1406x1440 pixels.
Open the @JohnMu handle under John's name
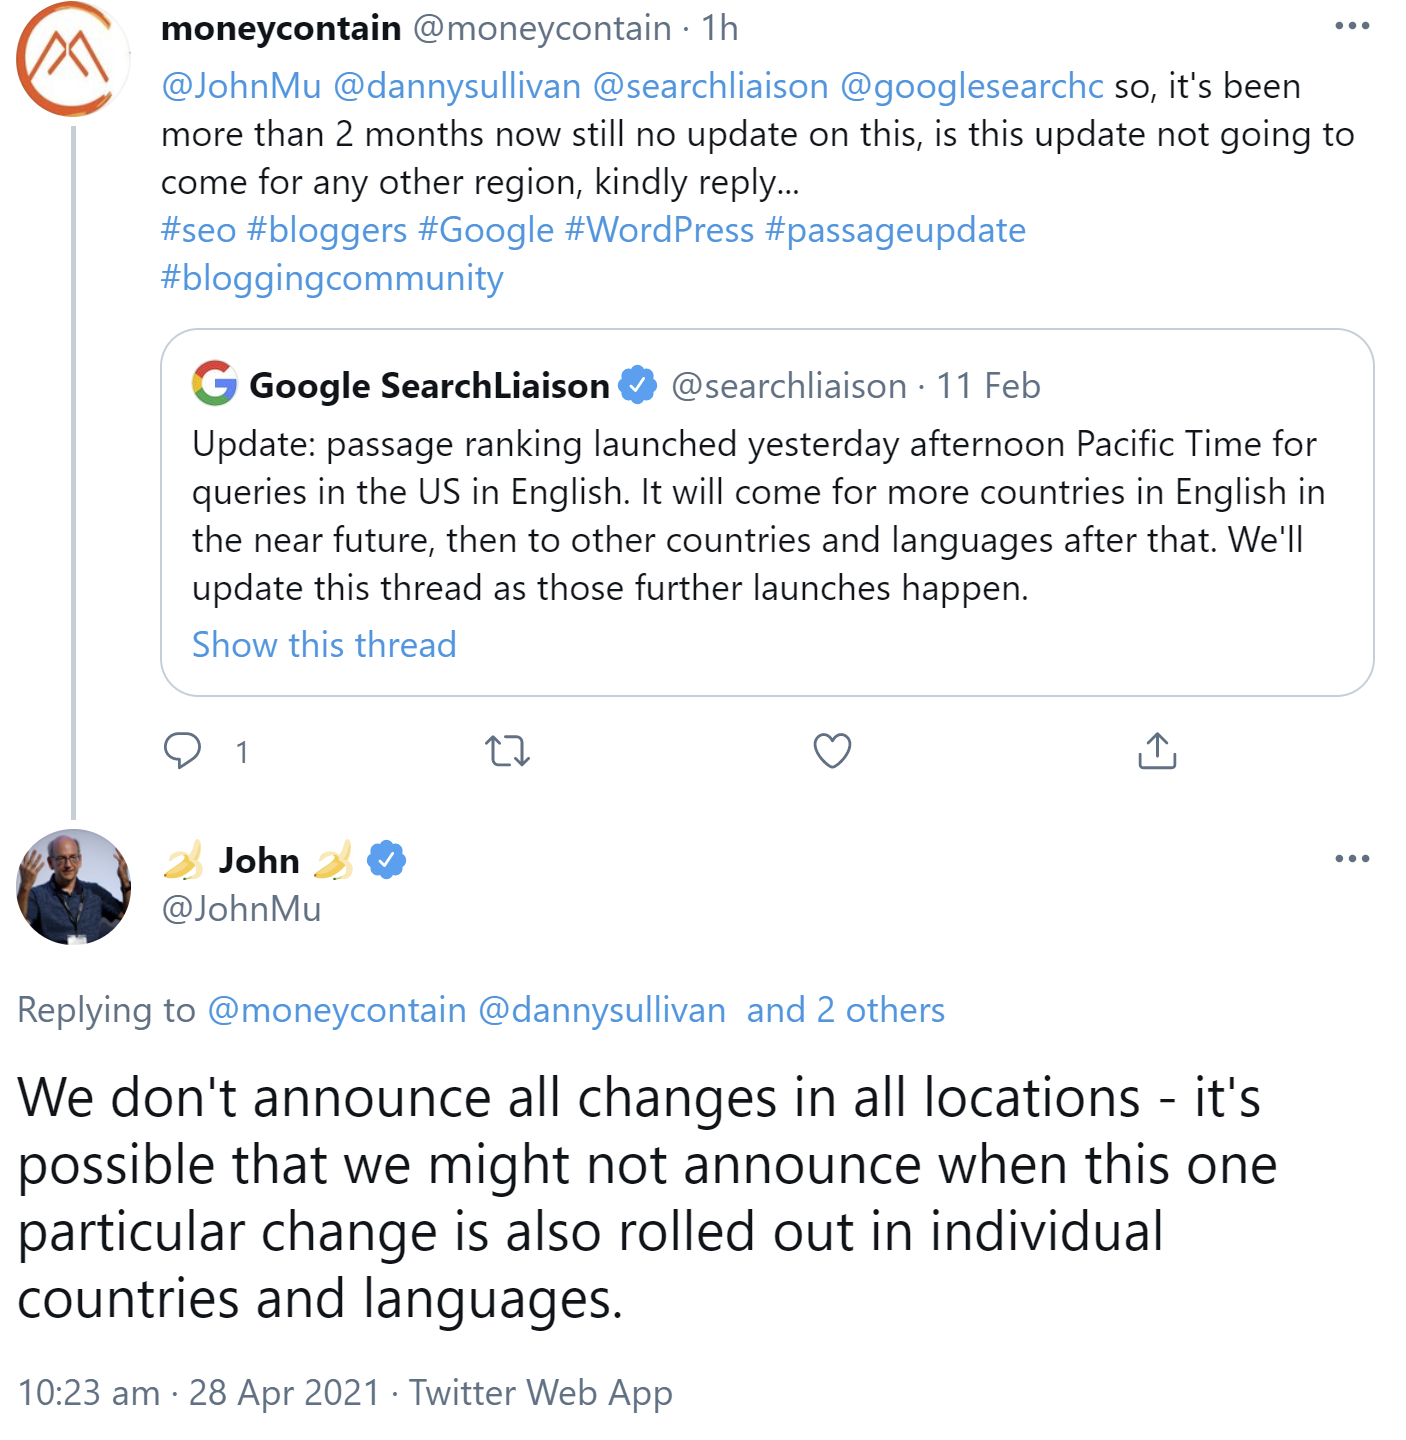241,908
